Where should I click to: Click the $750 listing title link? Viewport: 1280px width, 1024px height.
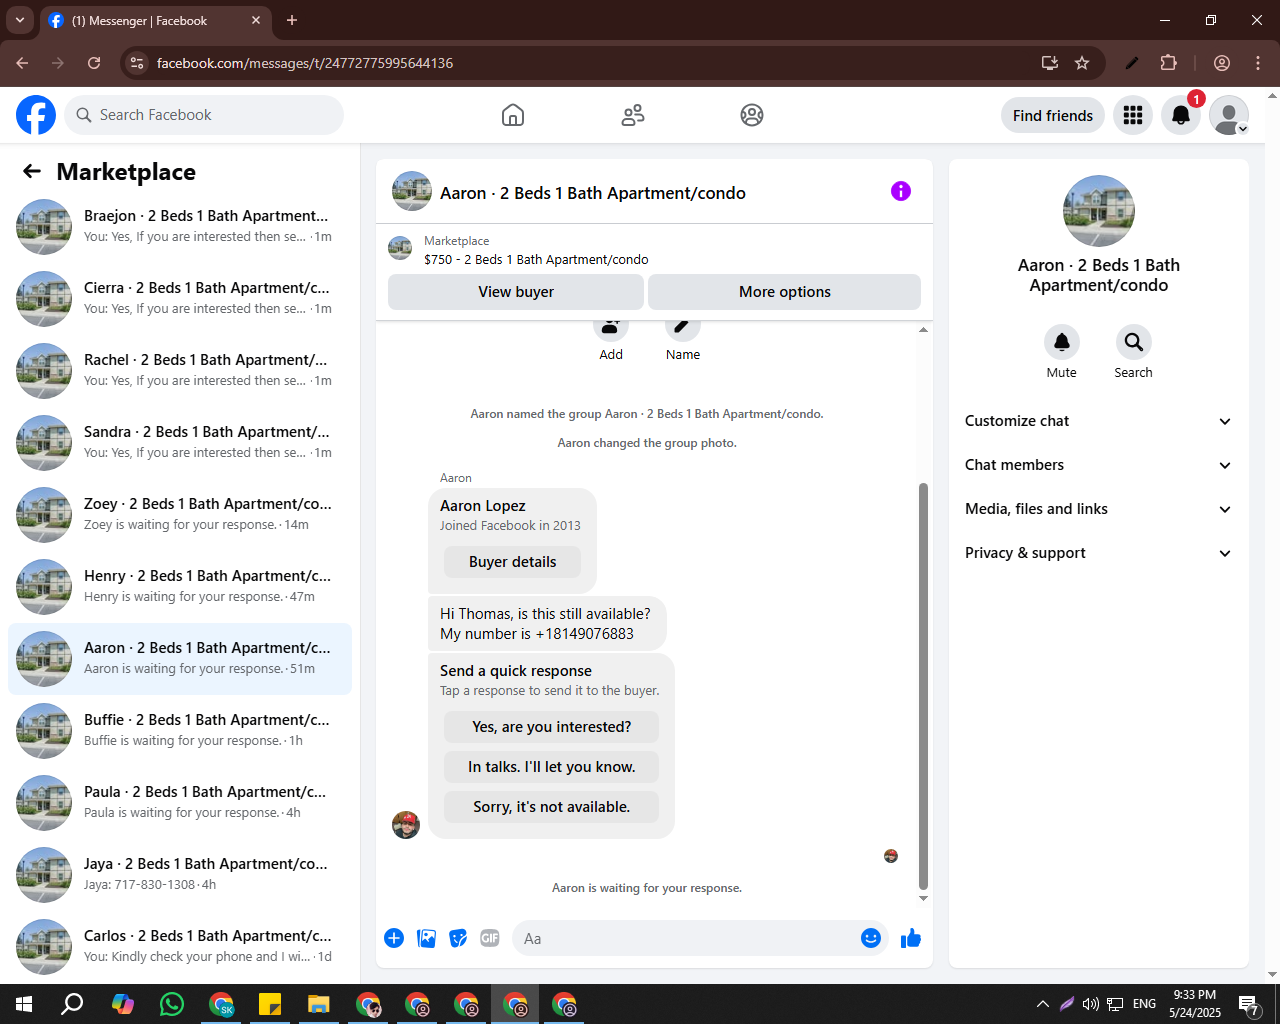536,259
